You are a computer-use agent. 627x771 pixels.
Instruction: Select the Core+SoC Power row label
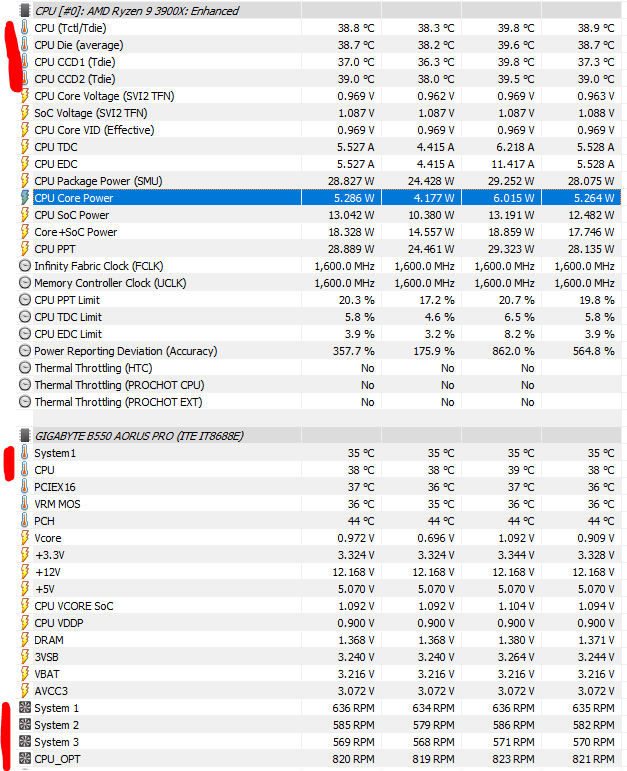click(x=76, y=232)
